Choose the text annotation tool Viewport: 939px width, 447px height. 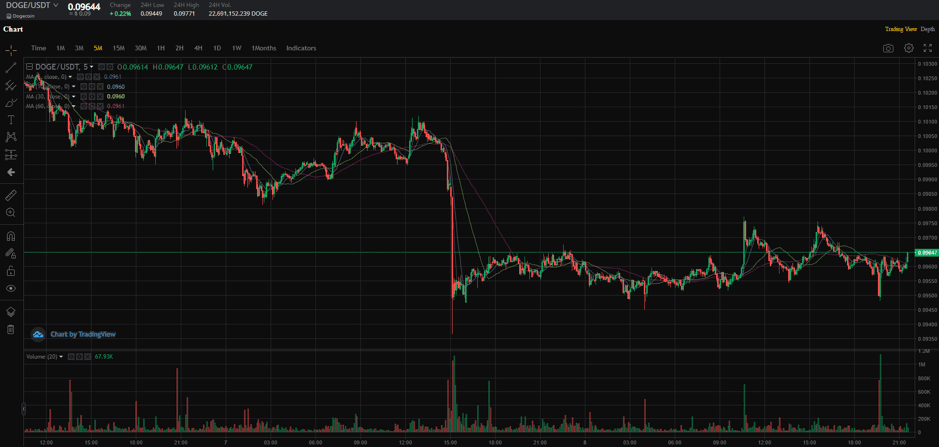11,120
